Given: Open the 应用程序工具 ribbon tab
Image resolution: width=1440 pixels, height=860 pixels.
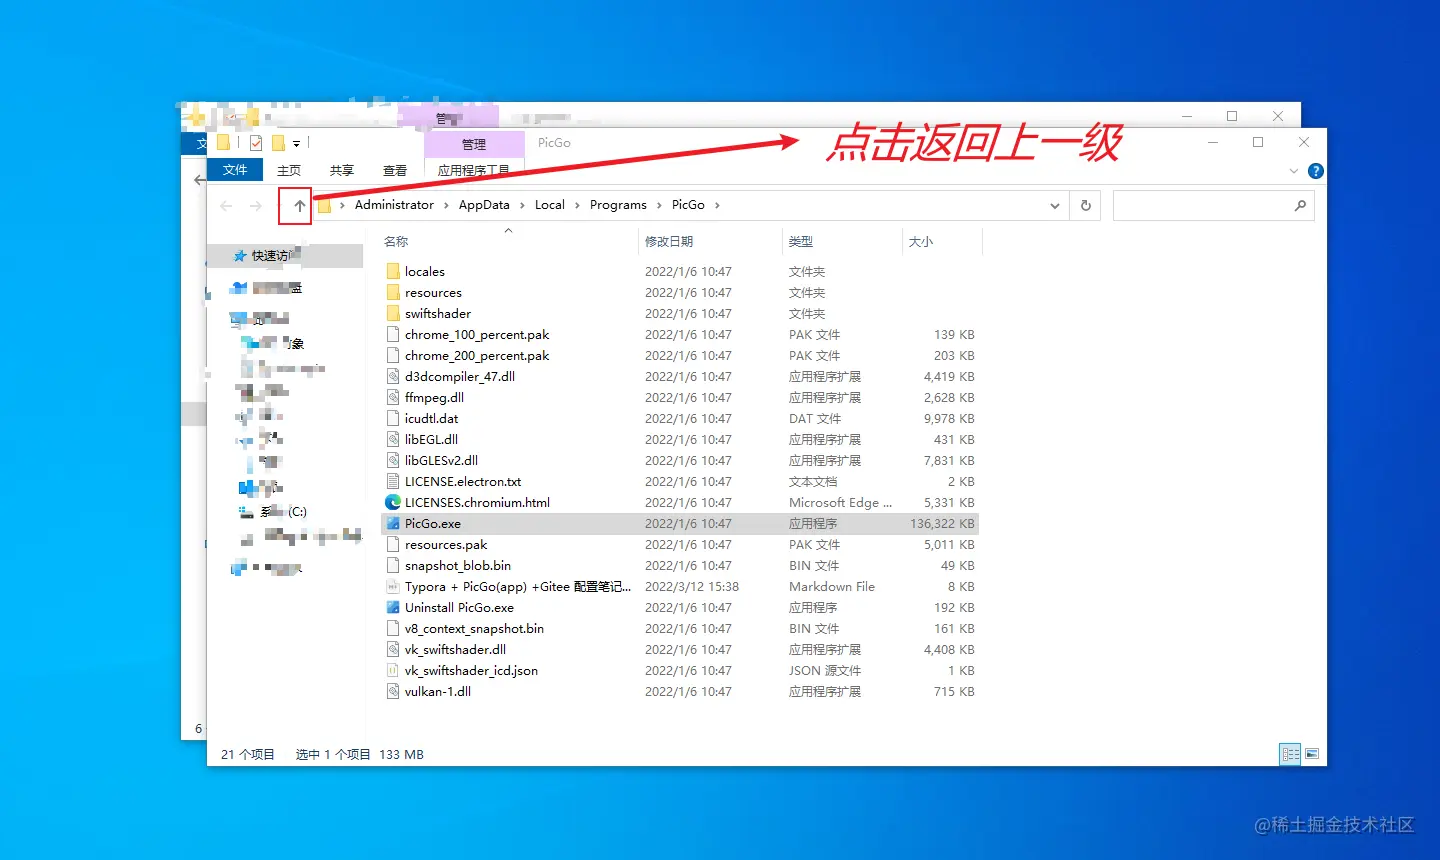Looking at the screenshot, I should [474, 171].
